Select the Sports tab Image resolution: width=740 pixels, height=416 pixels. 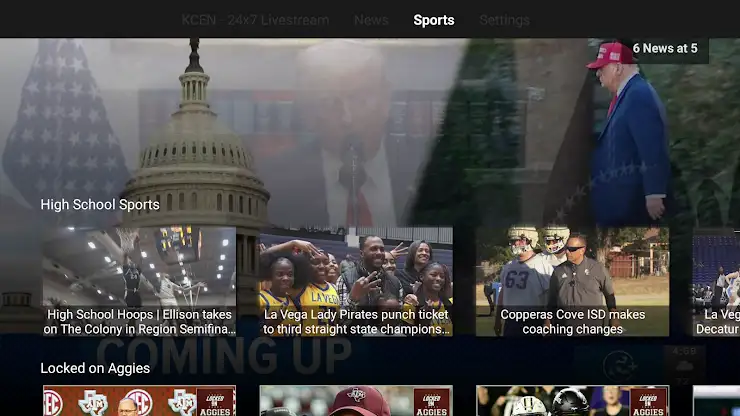click(434, 20)
